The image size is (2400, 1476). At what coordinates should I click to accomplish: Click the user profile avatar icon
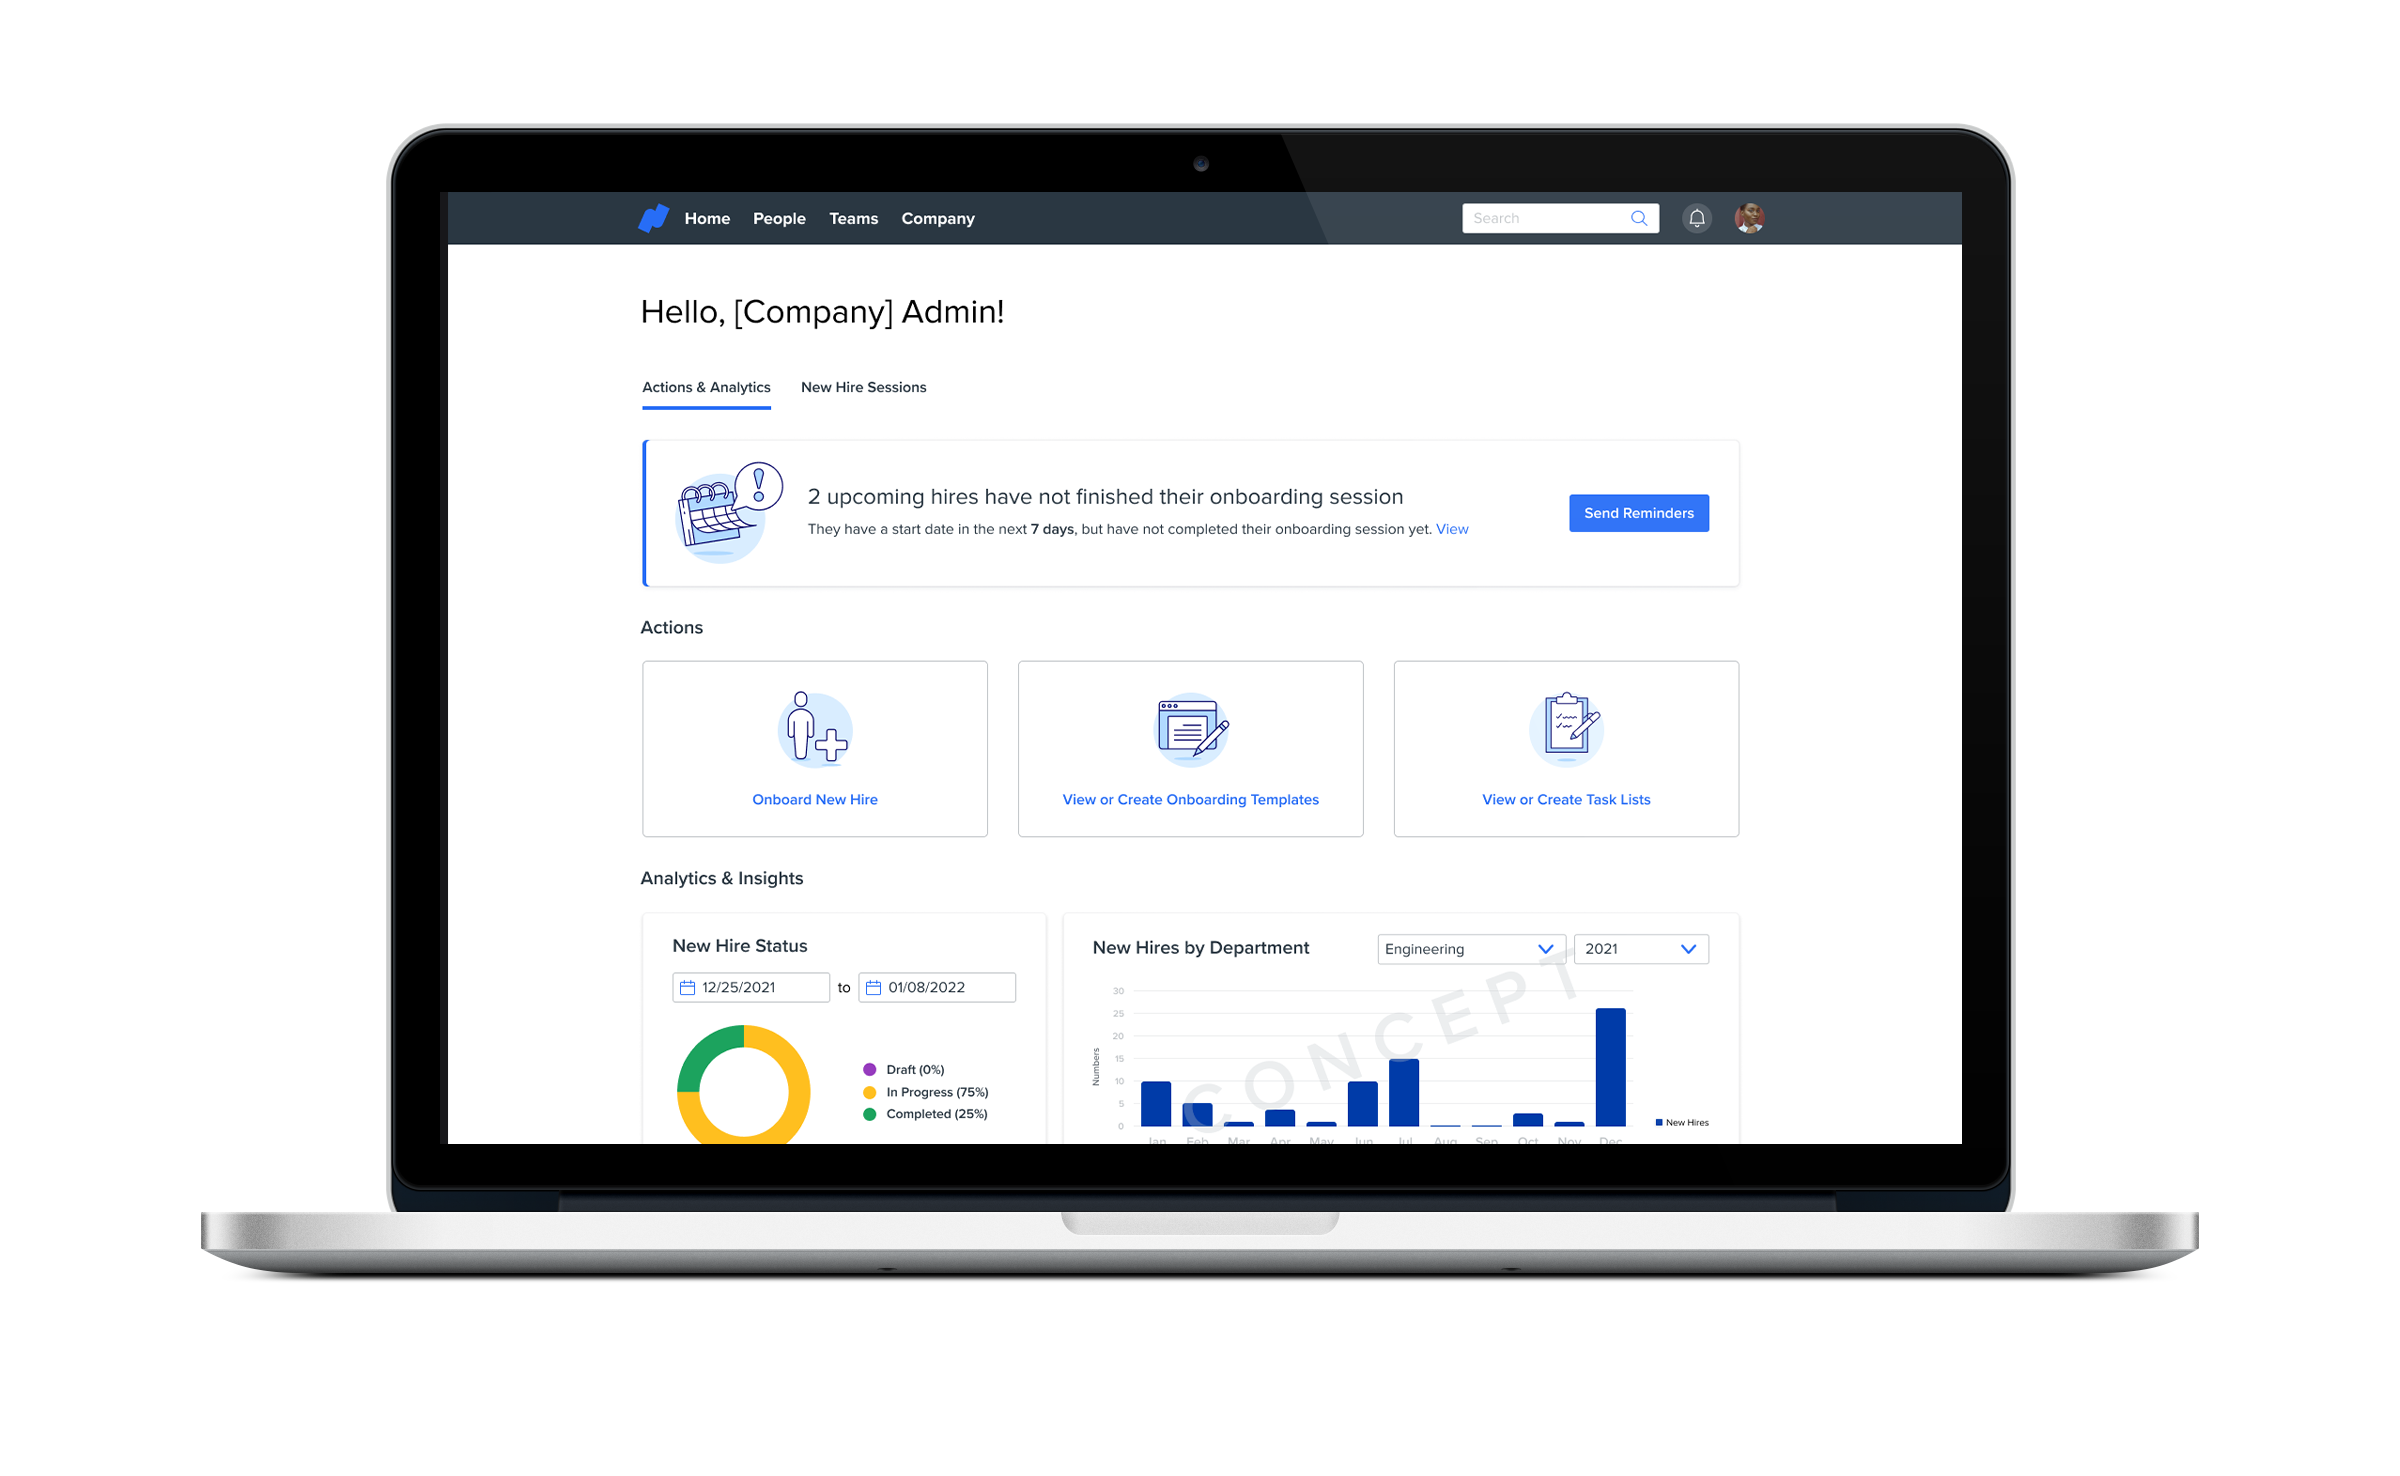click(1749, 218)
